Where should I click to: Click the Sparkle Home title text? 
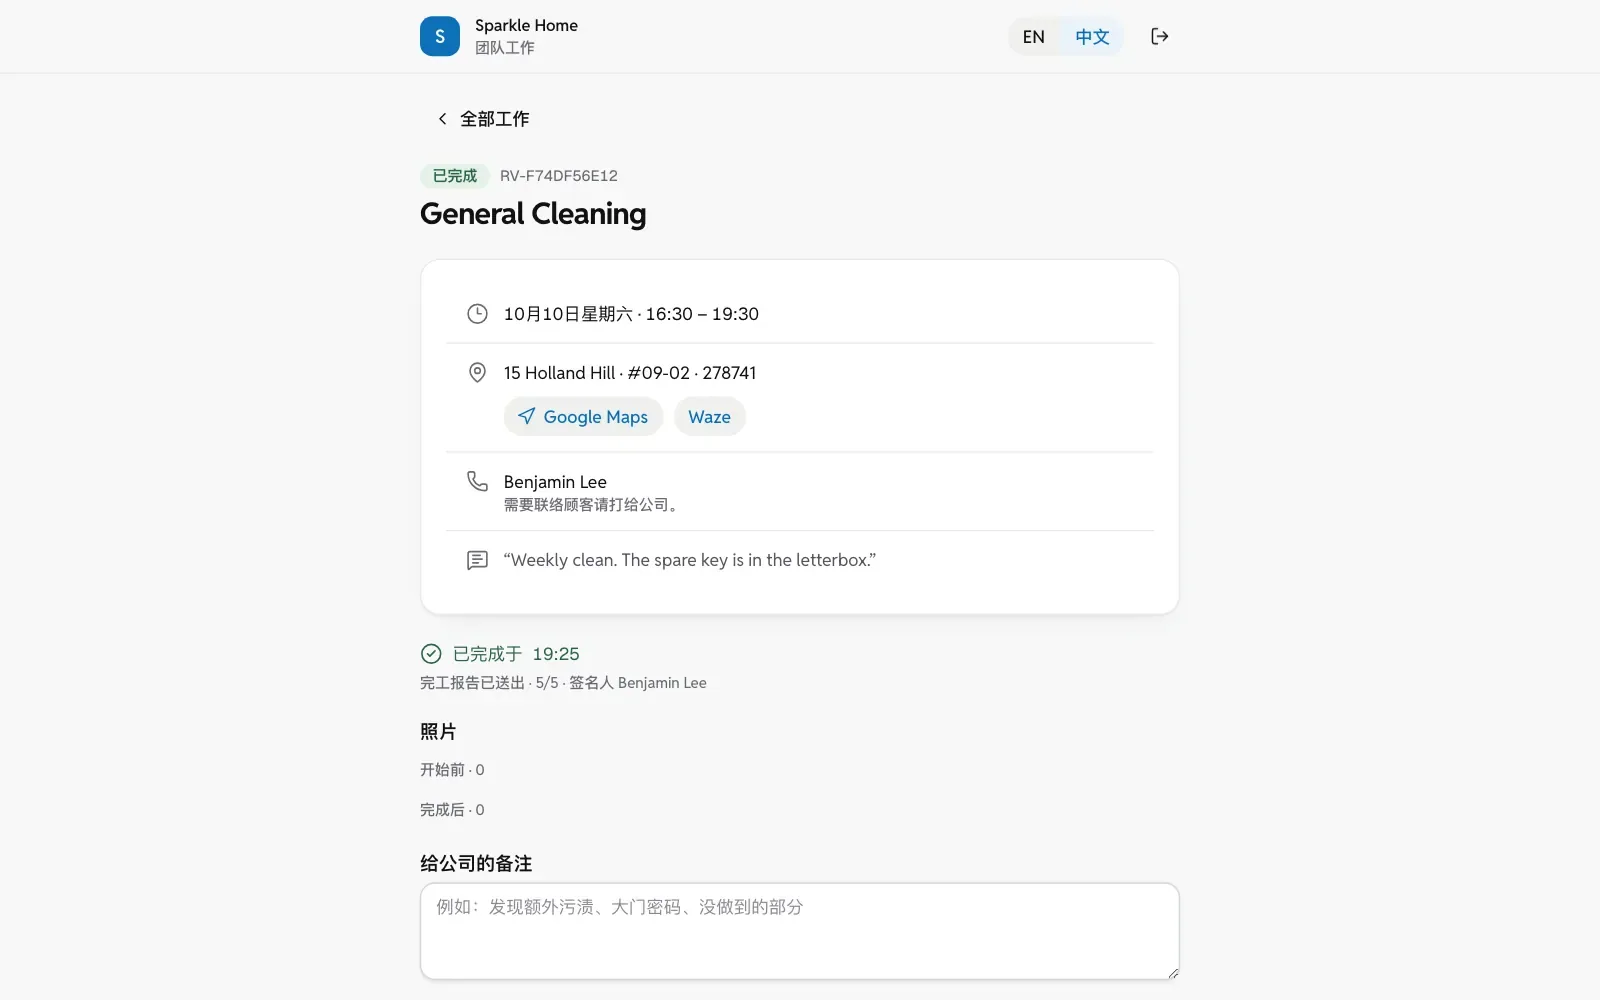tap(526, 26)
